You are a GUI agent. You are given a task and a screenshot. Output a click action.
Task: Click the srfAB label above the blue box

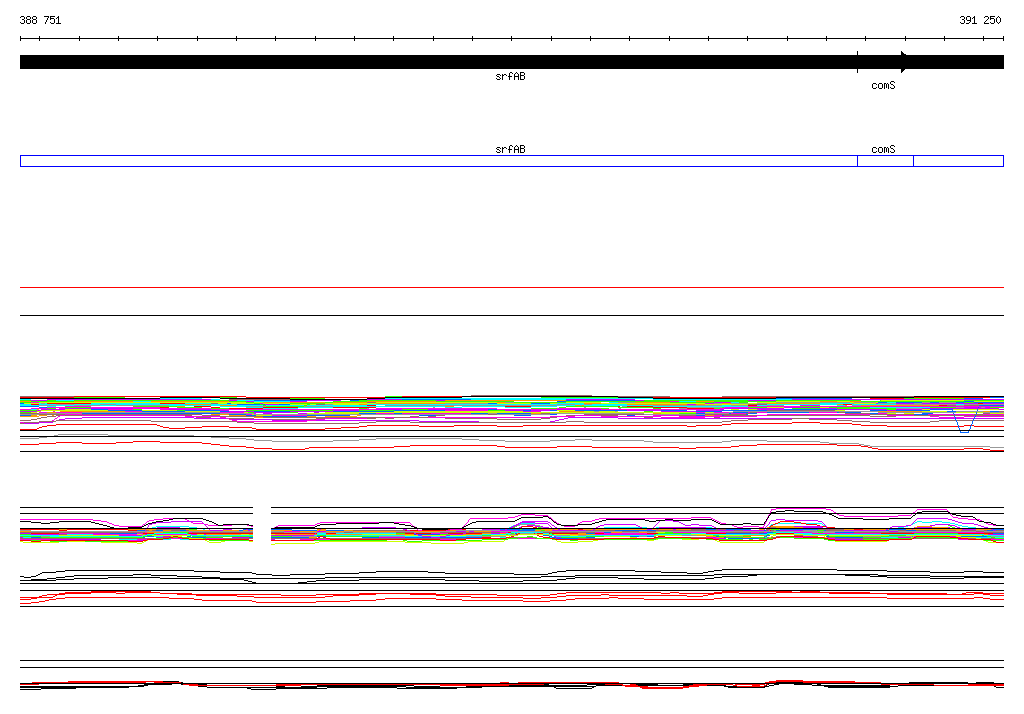click(x=510, y=150)
